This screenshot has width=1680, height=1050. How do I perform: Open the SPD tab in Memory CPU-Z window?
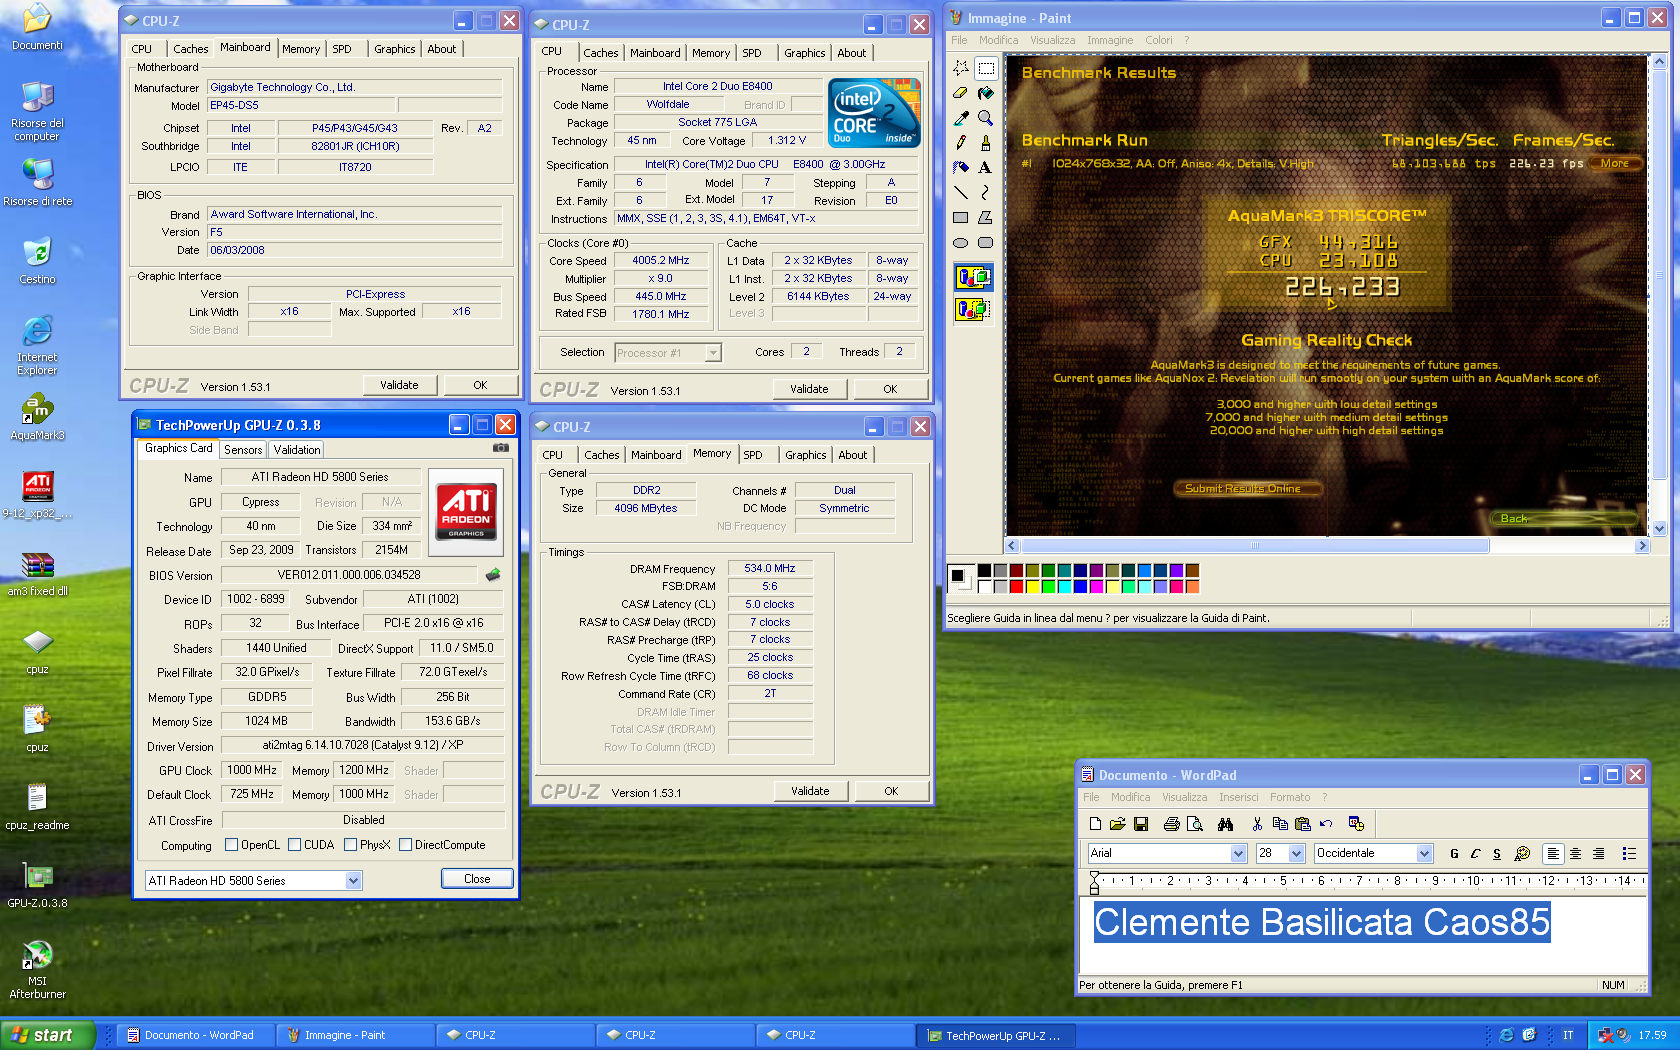click(753, 455)
